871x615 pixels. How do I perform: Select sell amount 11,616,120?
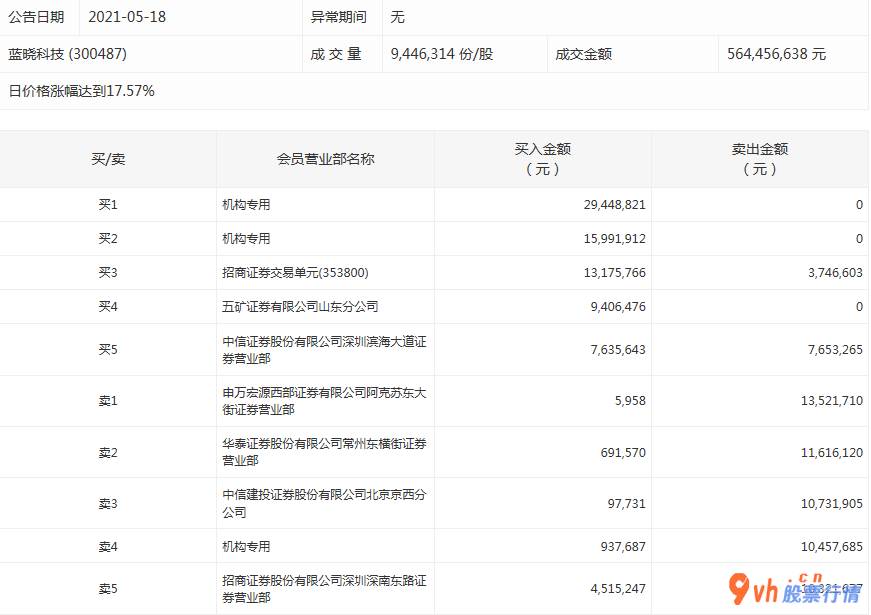click(x=832, y=453)
